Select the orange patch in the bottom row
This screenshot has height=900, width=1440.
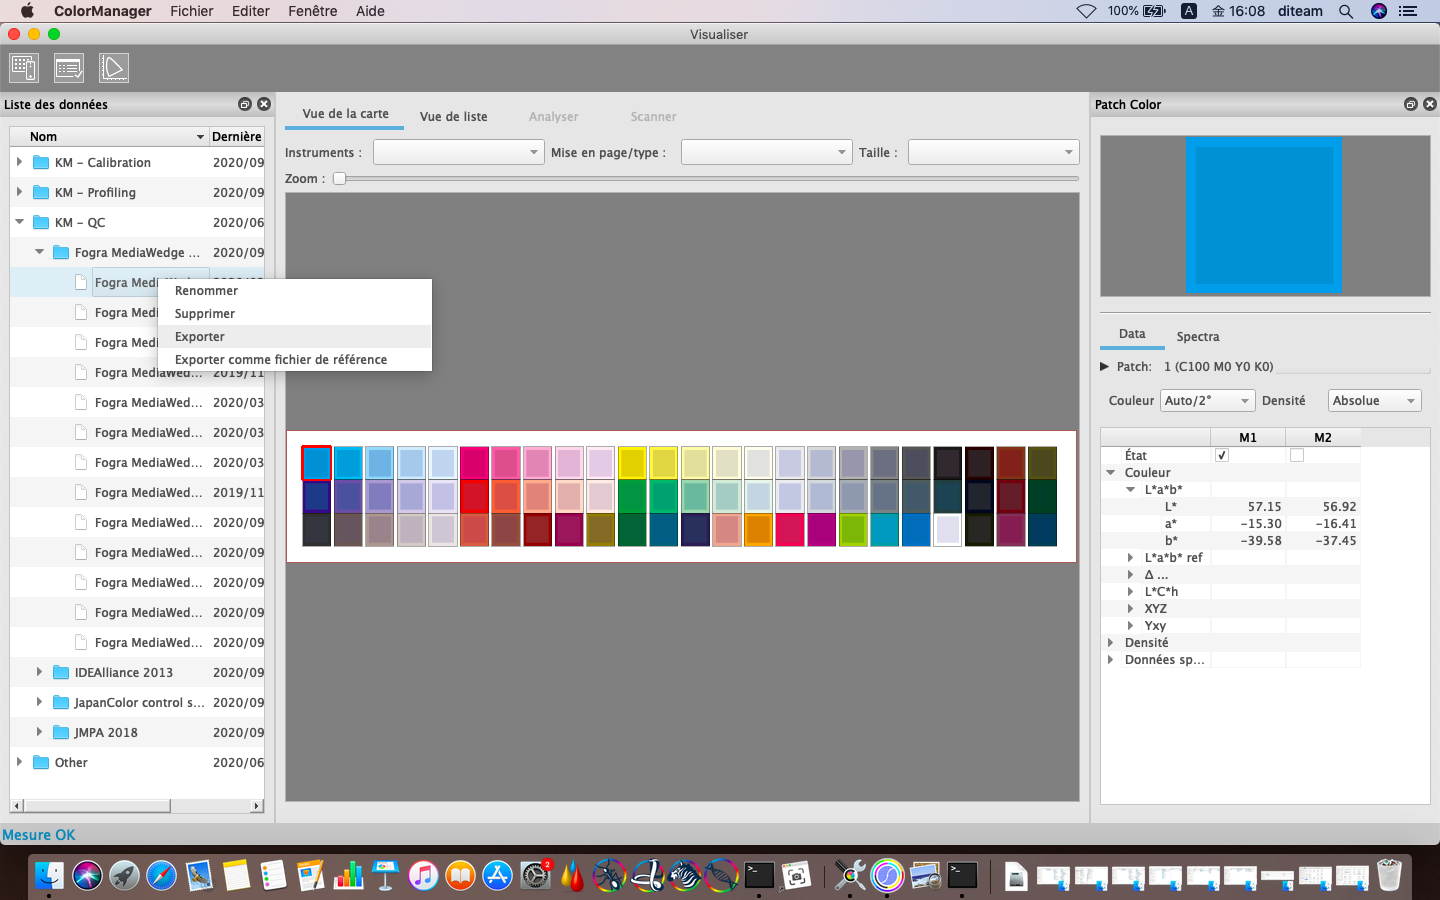[x=759, y=529]
